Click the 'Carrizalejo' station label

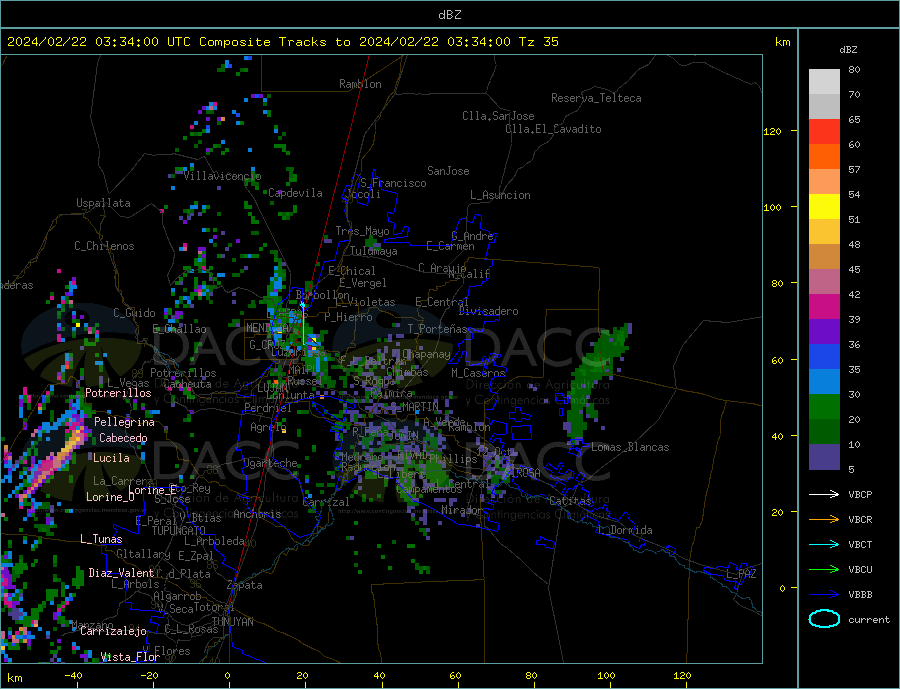[x=114, y=632]
